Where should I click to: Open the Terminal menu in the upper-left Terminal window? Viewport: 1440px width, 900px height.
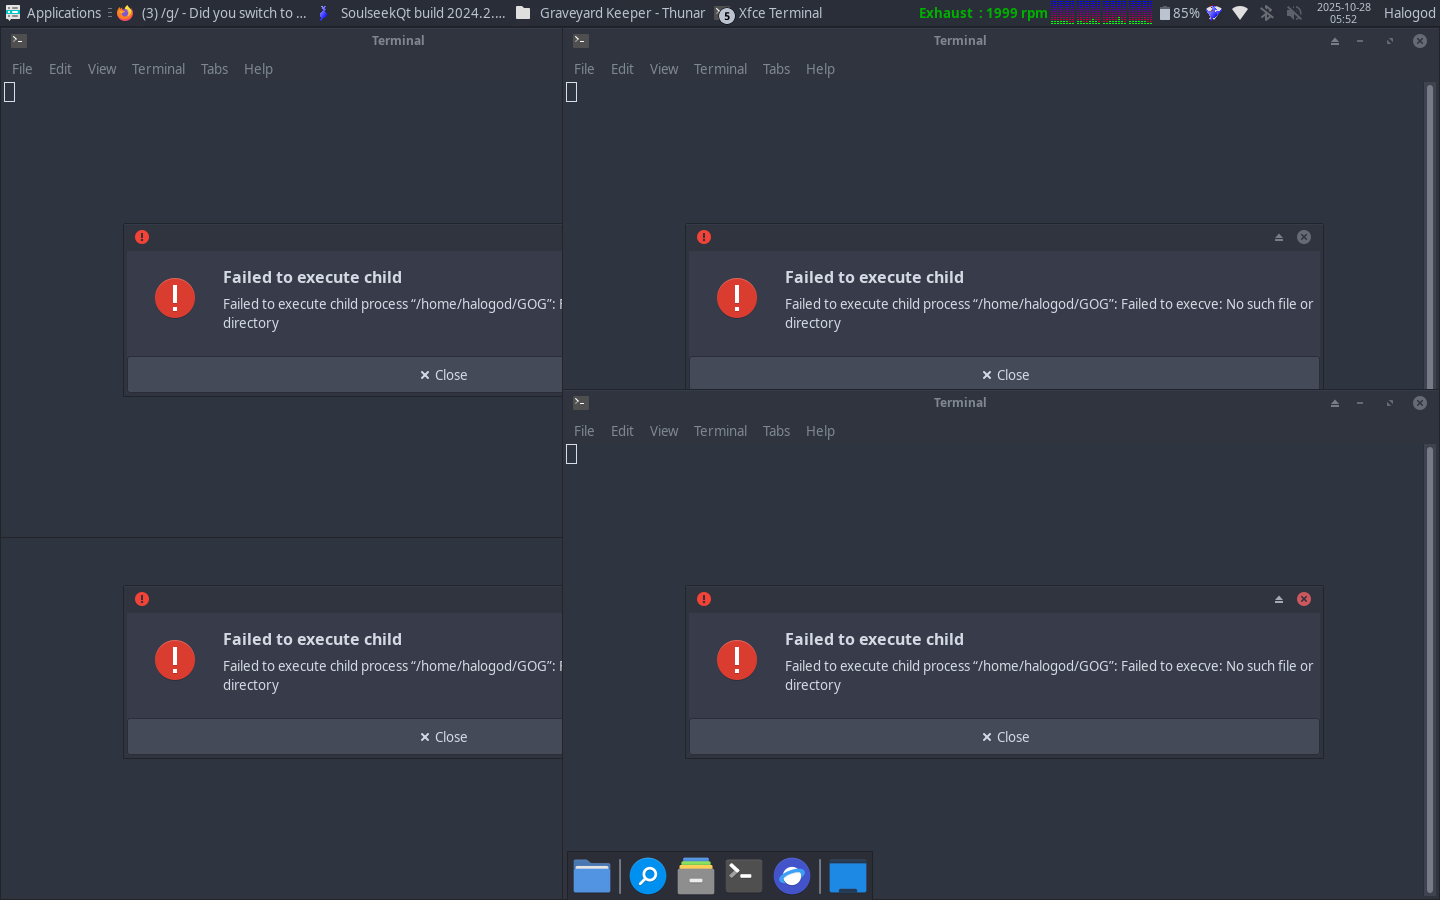coord(158,69)
